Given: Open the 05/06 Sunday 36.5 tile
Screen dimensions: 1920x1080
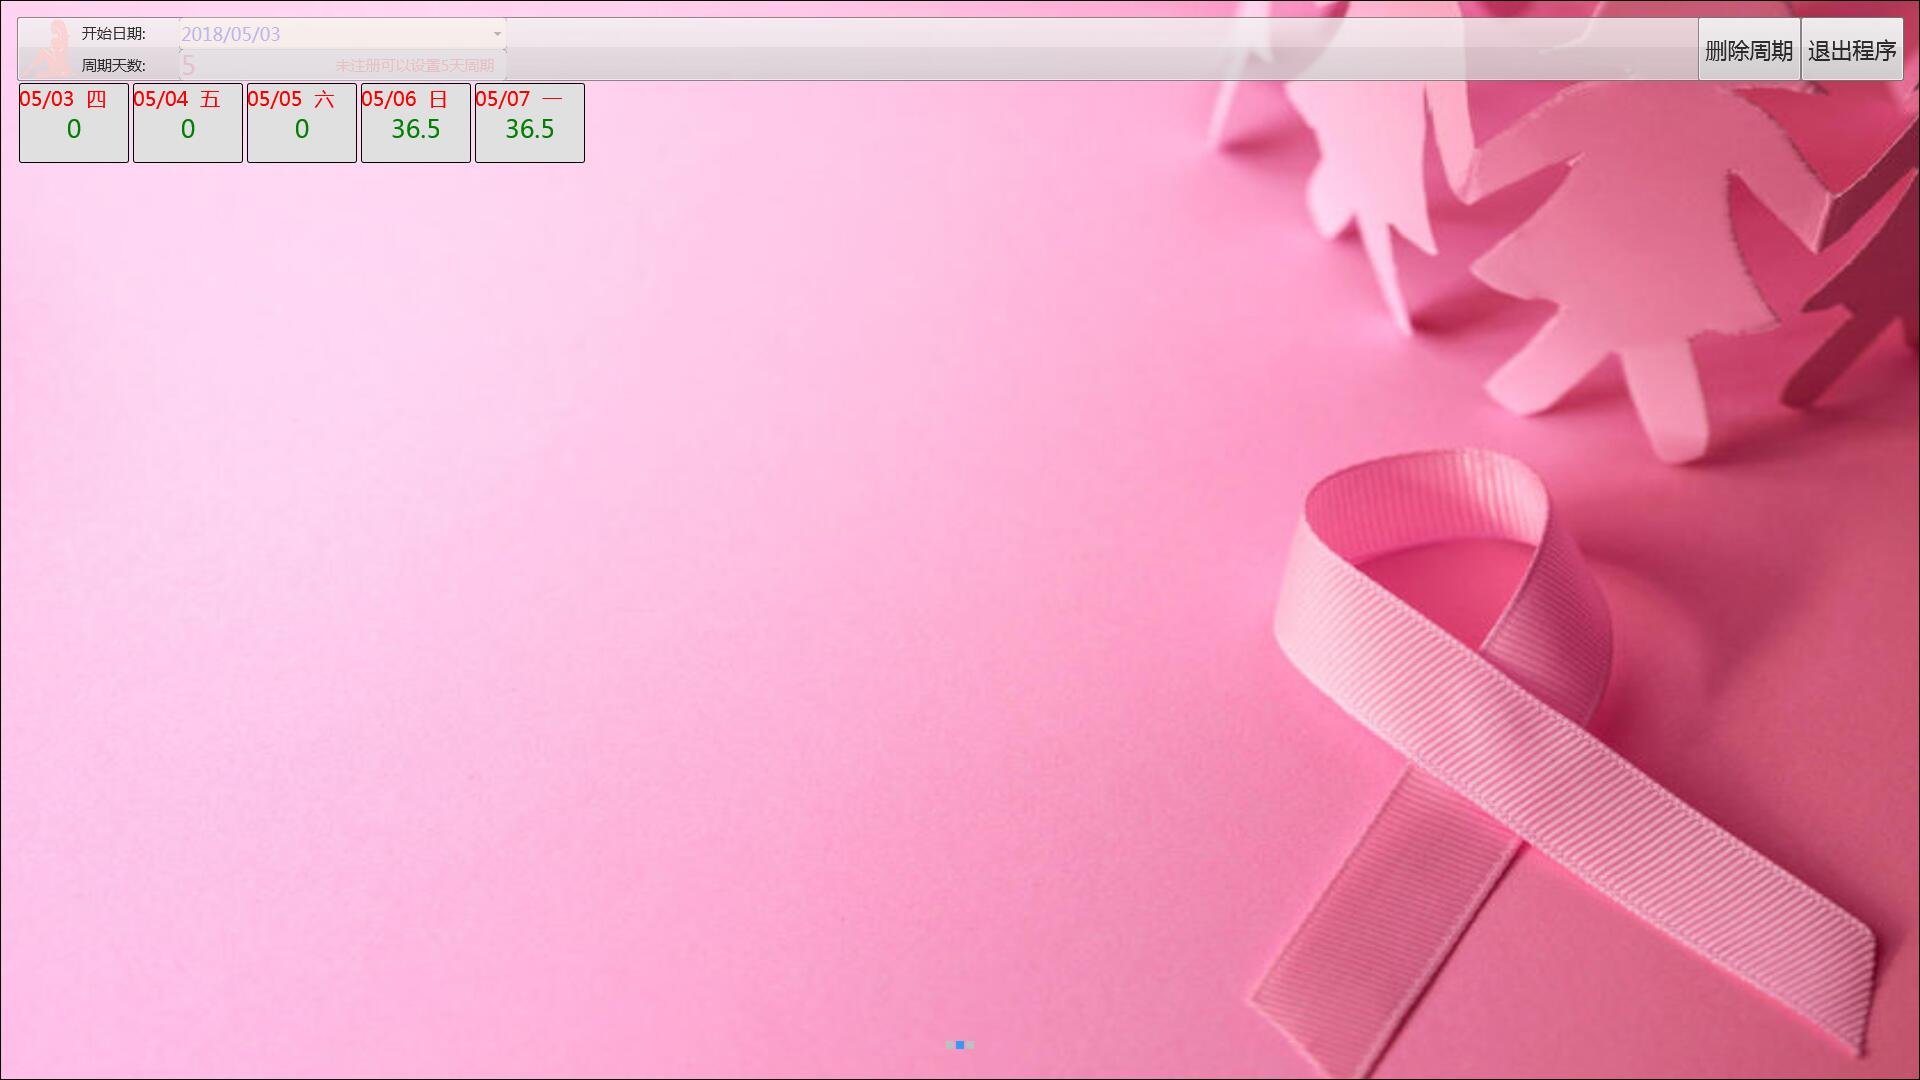Looking at the screenshot, I should pos(416,123).
